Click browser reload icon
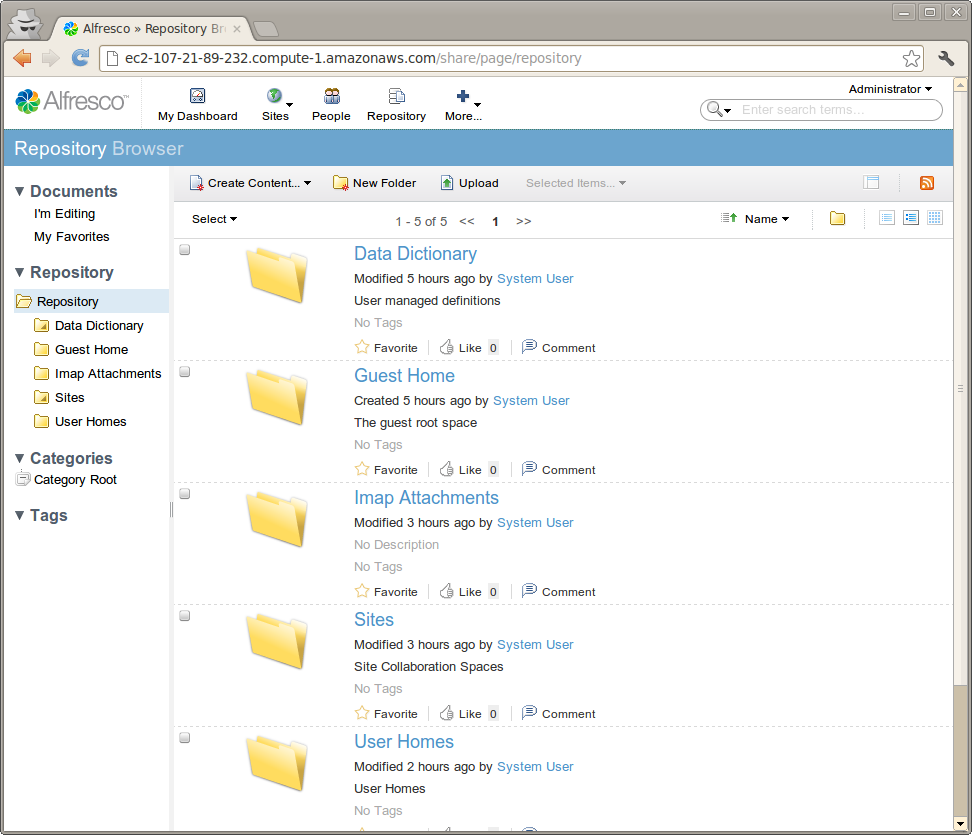Viewport: 972px width, 835px height. 80,58
